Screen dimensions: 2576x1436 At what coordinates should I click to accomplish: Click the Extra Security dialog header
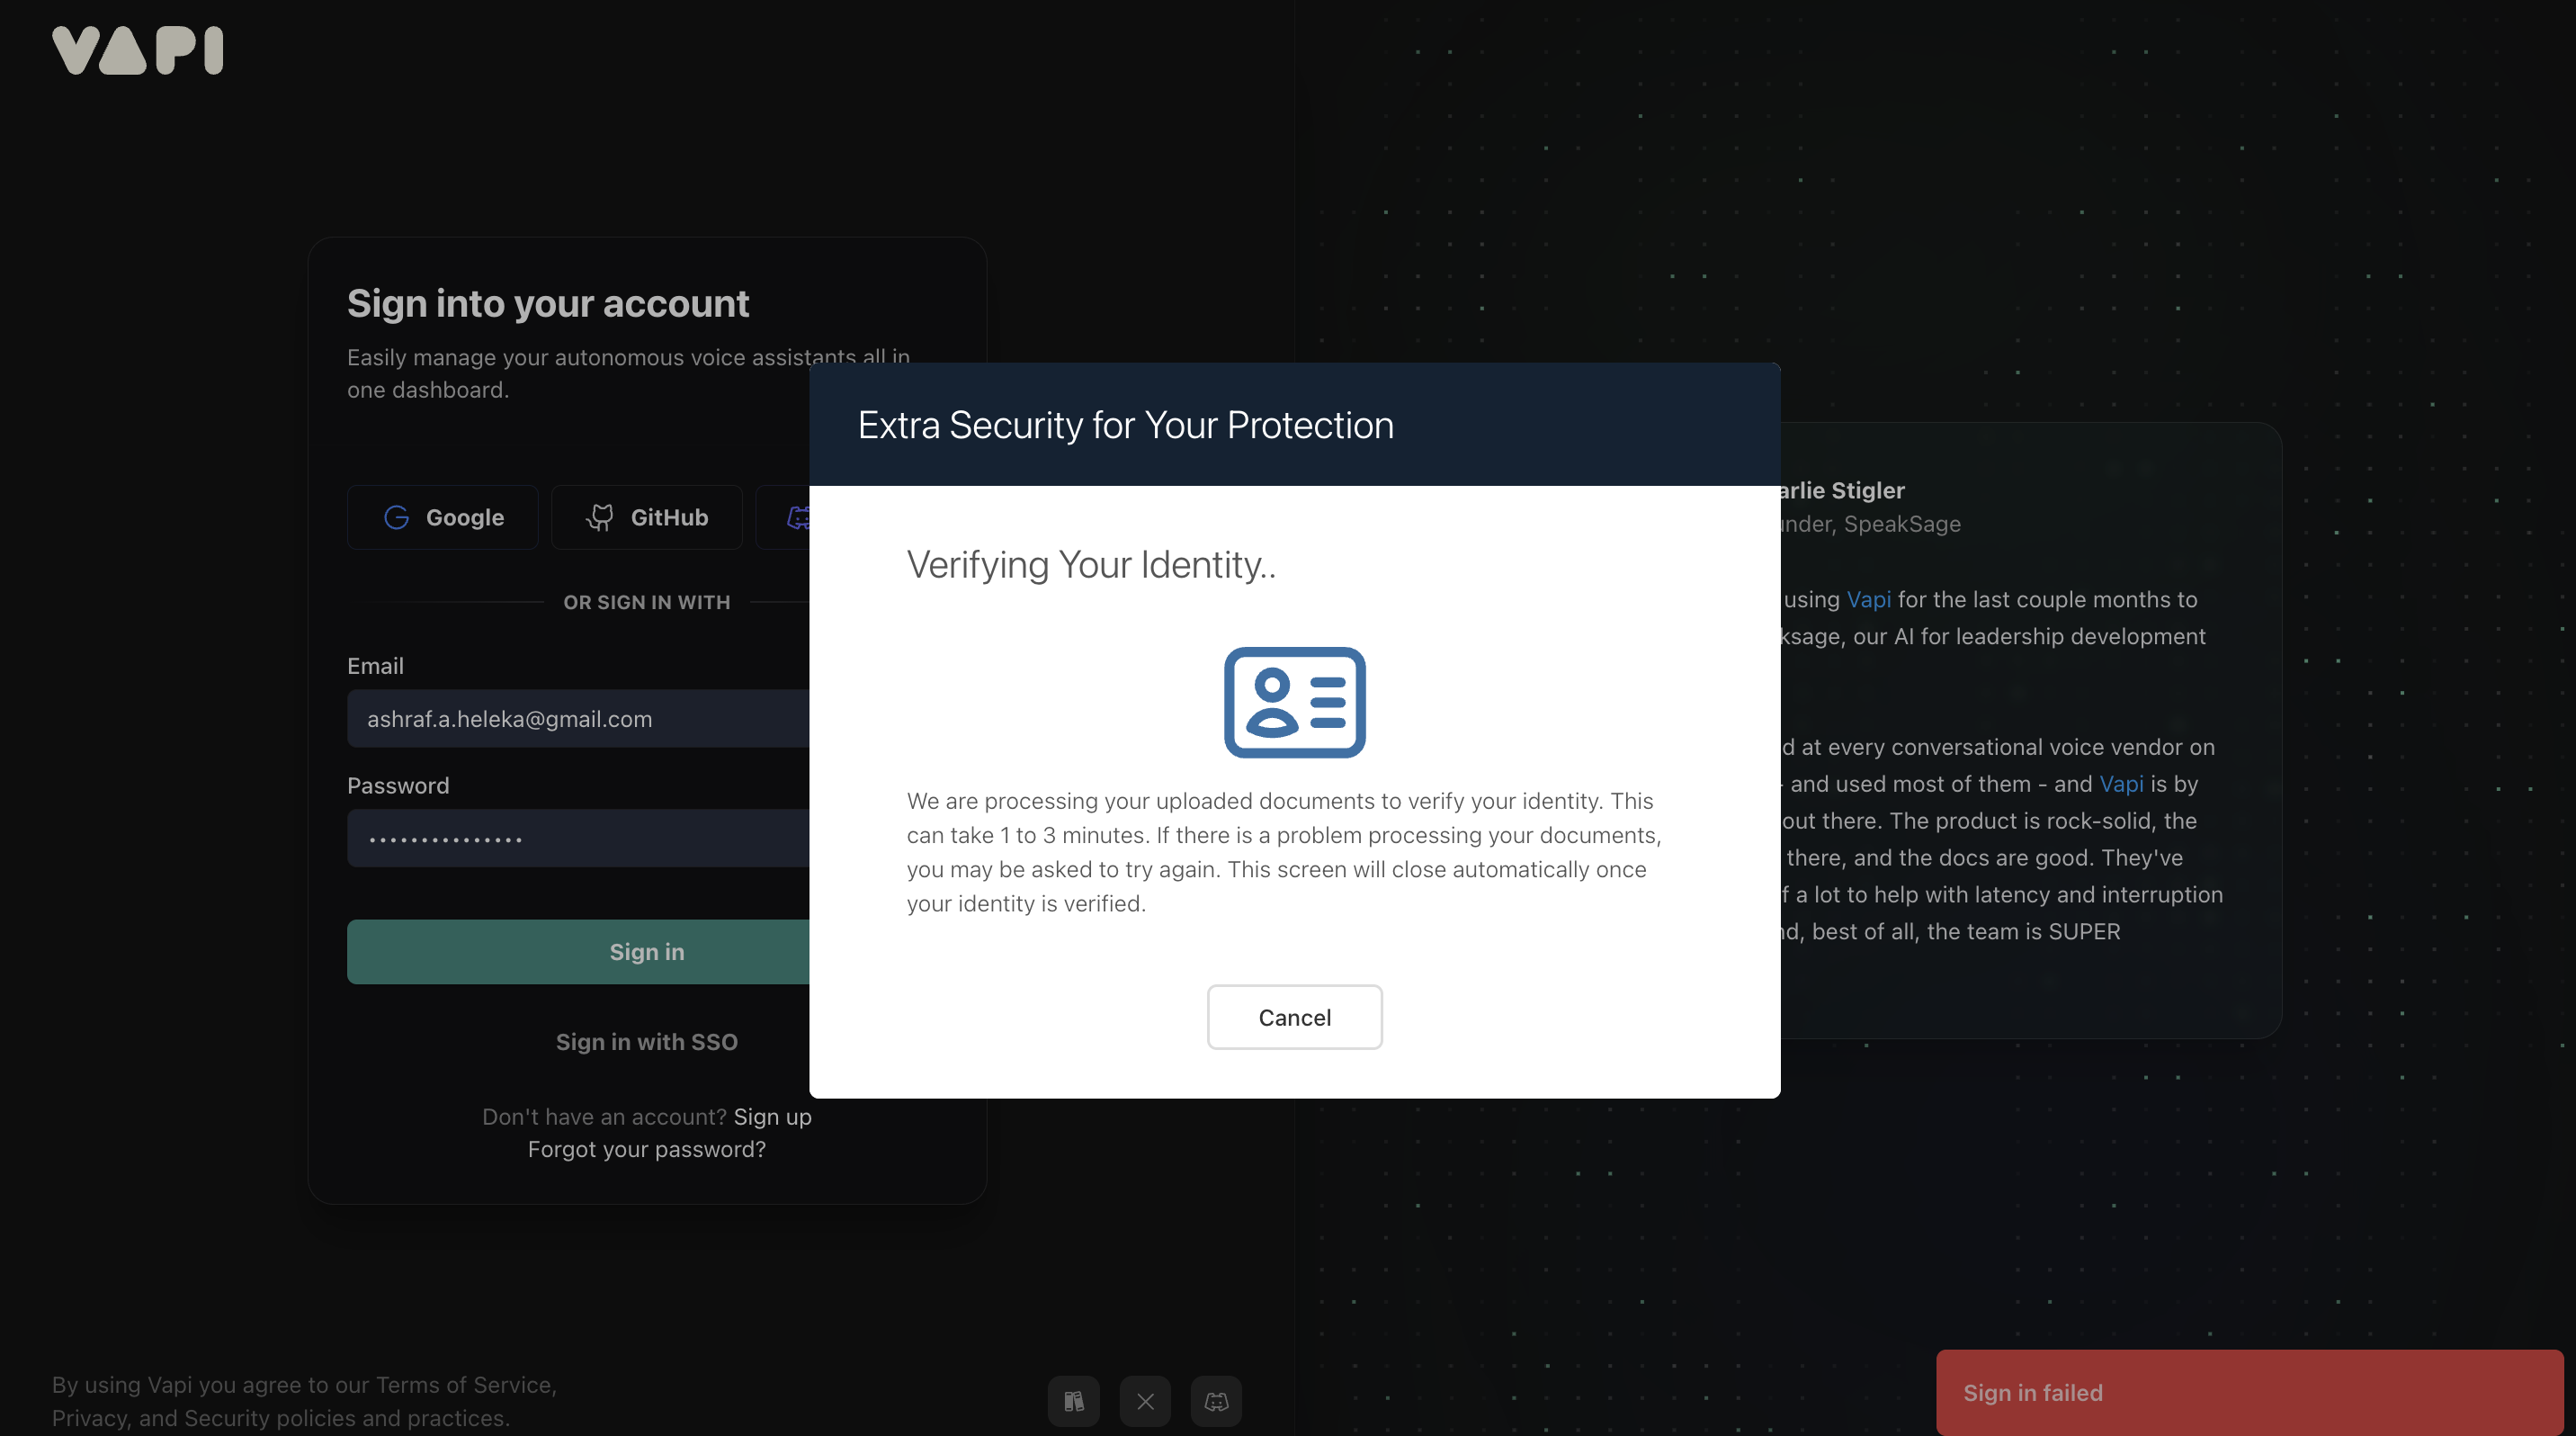point(1294,425)
